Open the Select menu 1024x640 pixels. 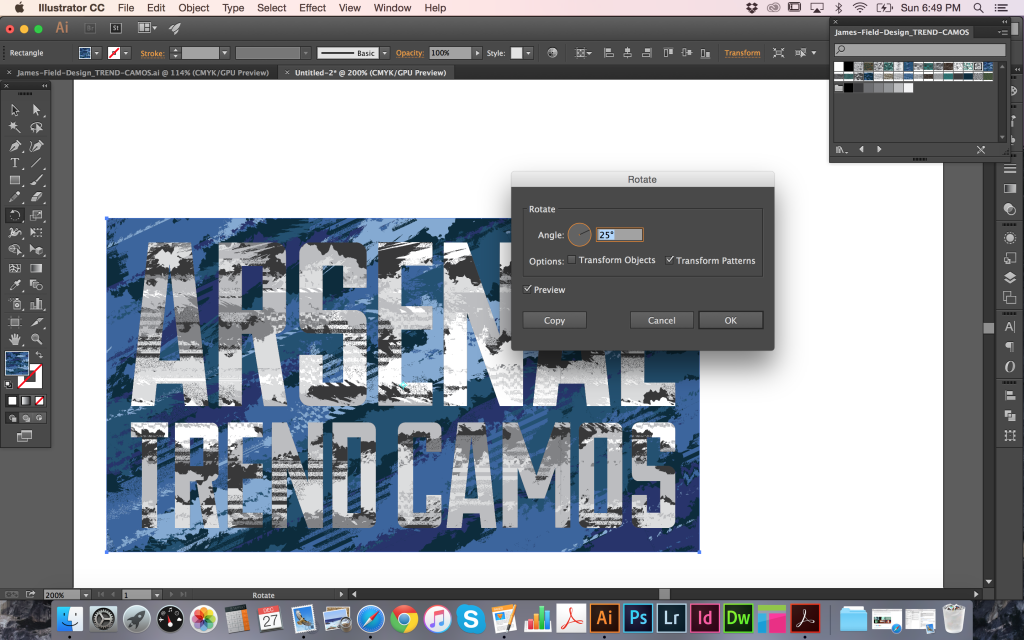(x=272, y=8)
